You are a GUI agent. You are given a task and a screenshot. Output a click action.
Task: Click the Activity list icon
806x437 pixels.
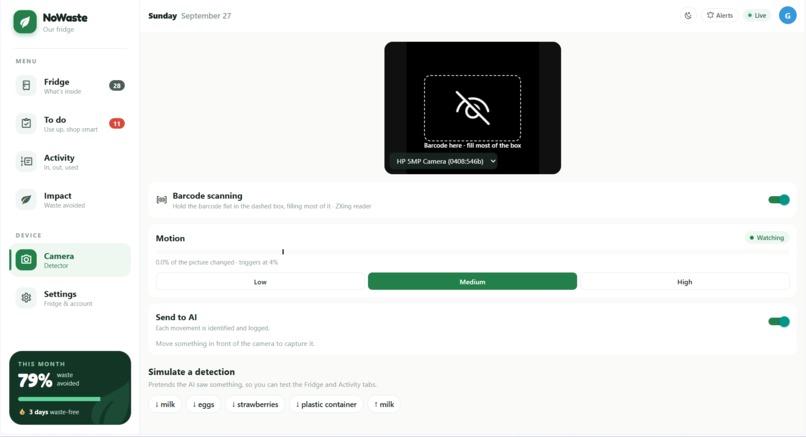click(x=26, y=161)
